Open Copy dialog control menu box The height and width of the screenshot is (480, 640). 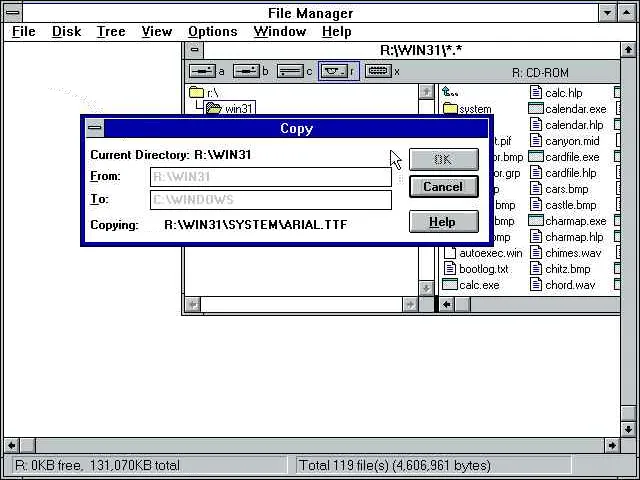[95, 128]
